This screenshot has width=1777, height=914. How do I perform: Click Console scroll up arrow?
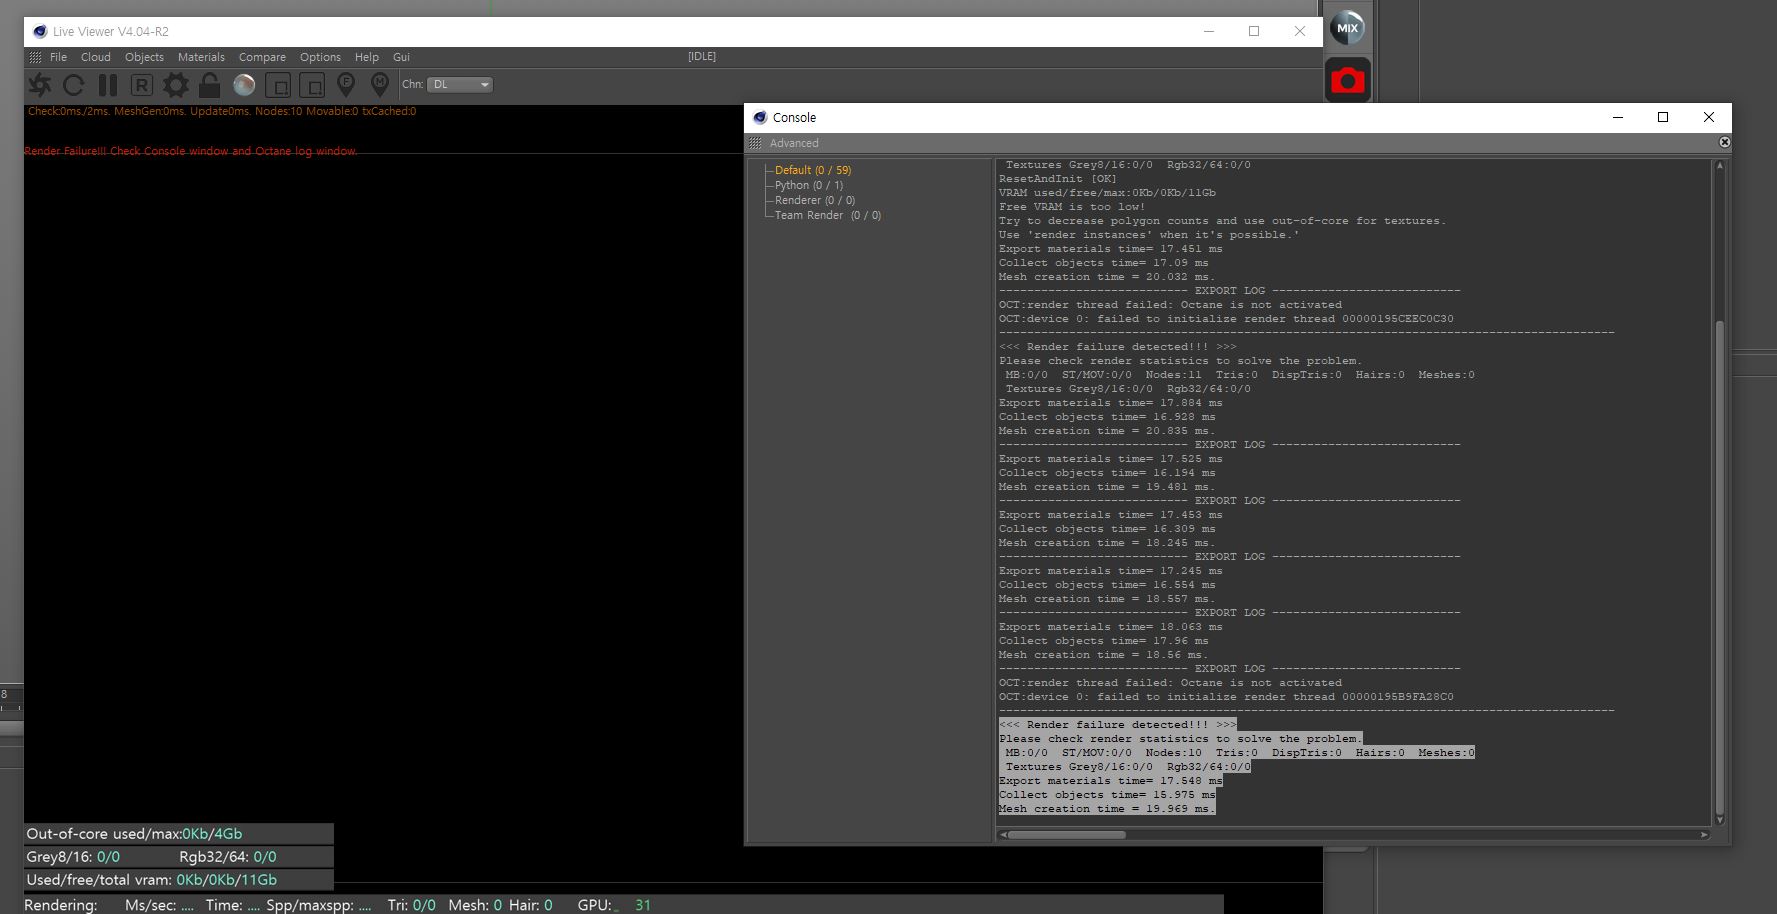pos(1720,165)
